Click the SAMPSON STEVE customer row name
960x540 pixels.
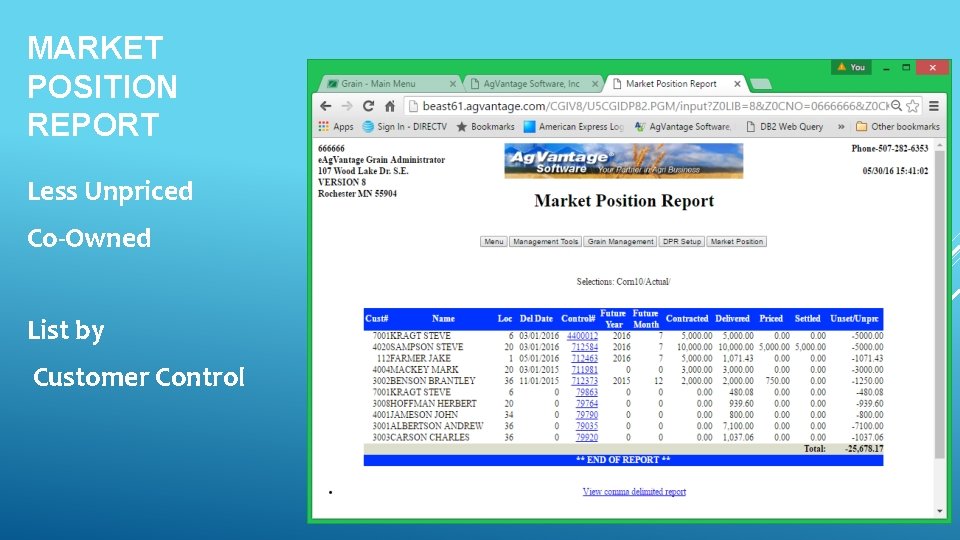(427, 347)
